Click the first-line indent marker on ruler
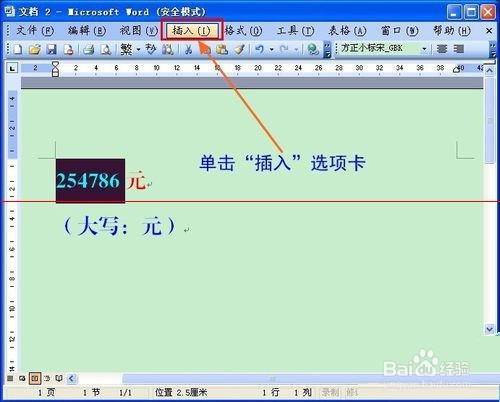Screen dimensions: 500x402 55,64
